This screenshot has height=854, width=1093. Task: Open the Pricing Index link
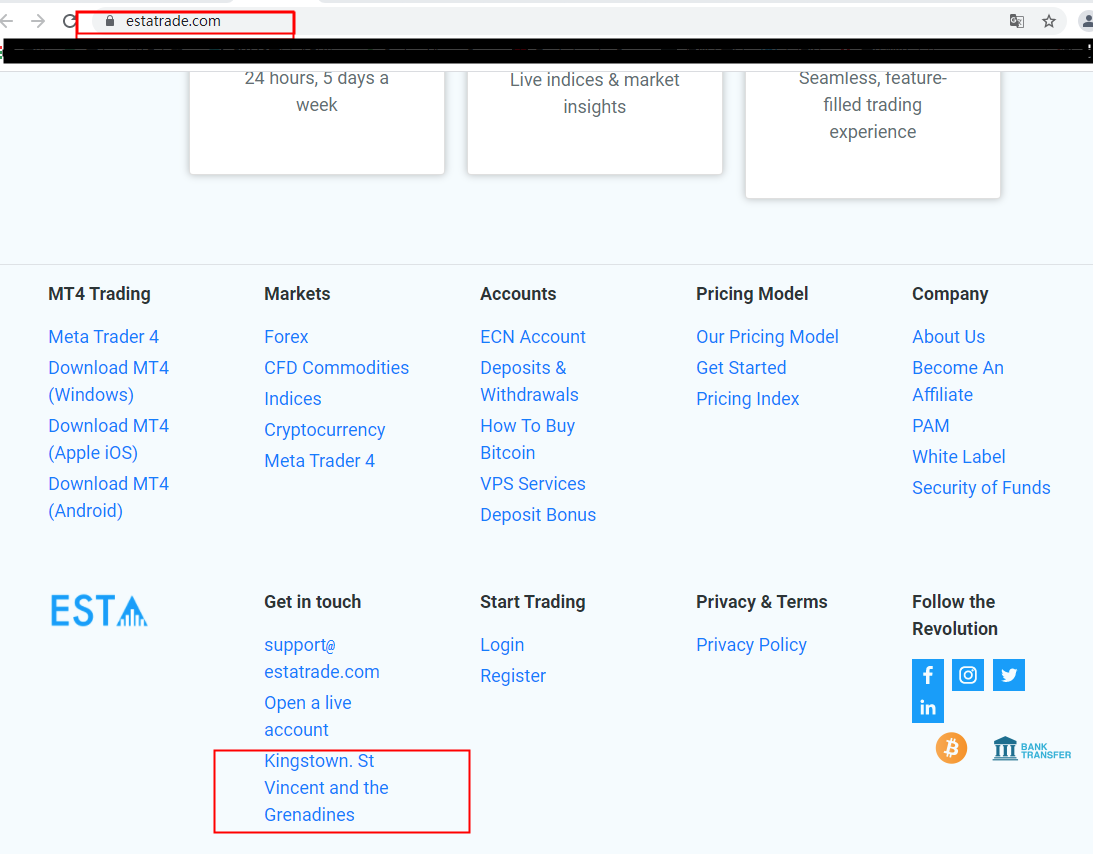tap(747, 399)
